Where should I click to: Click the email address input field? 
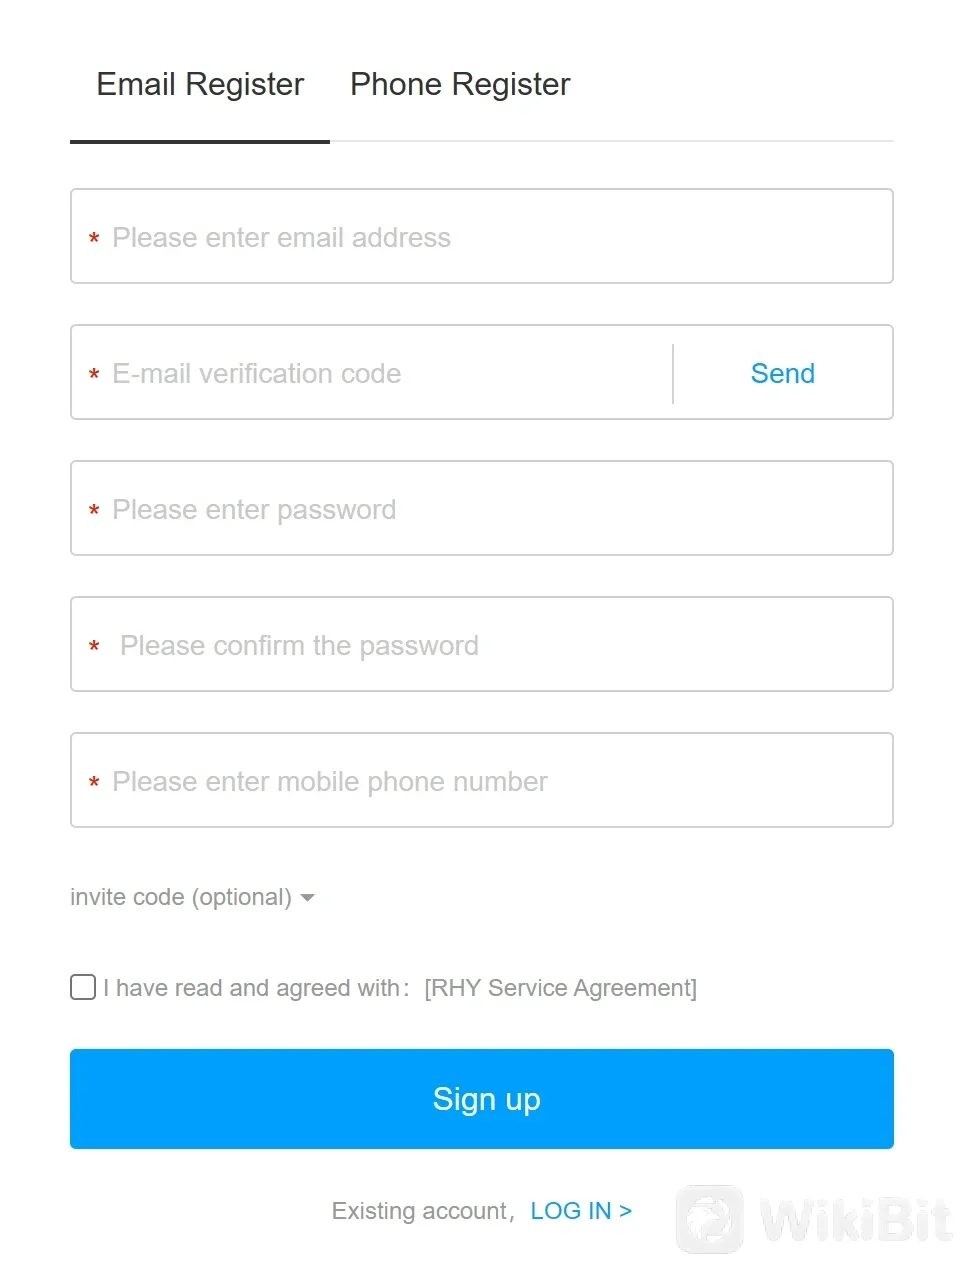[x=482, y=236]
